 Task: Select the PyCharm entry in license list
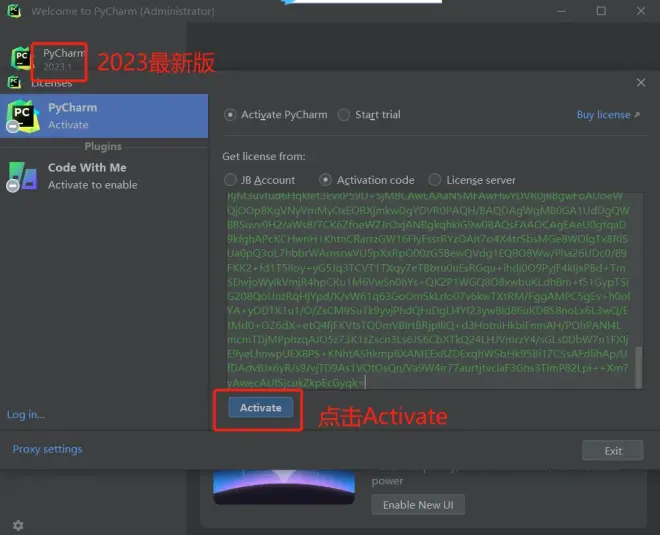[104, 115]
